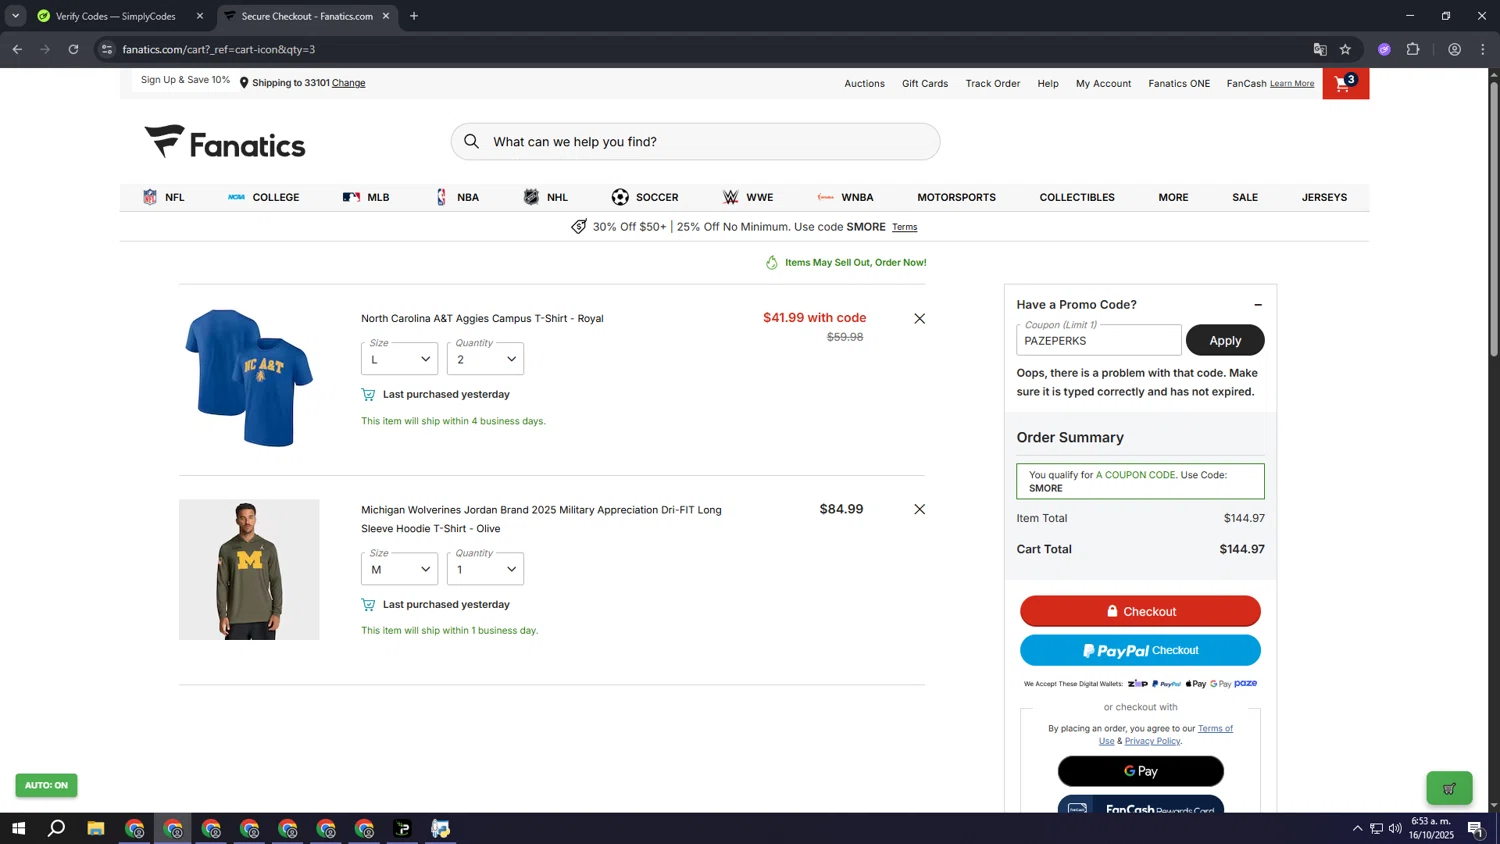Open the WNBA category menu
This screenshot has width=1500, height=844.
(846, 198)
